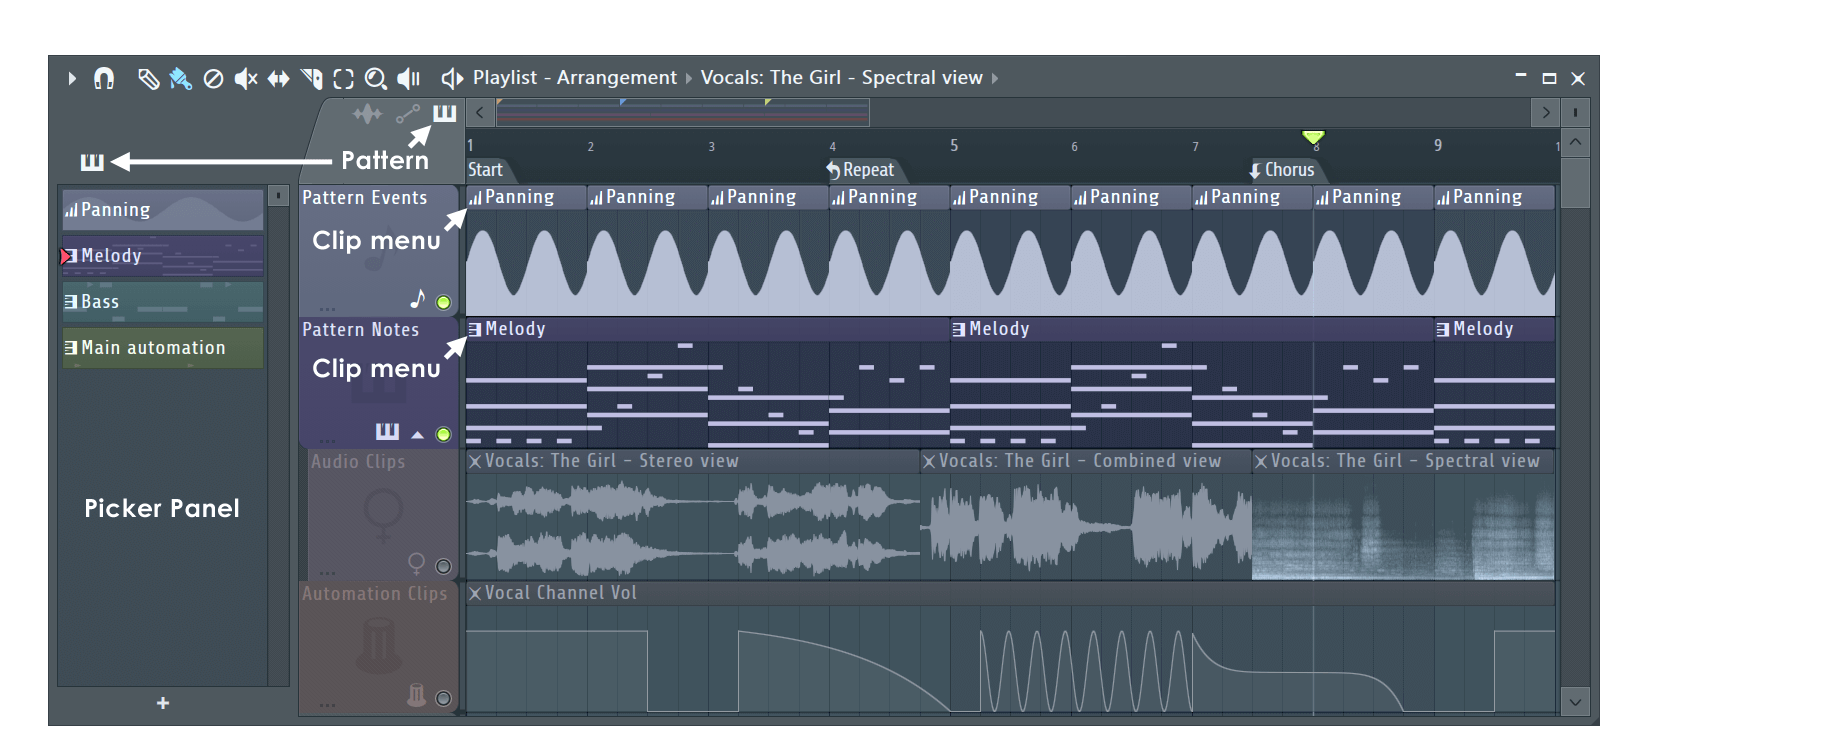Screen dimensions: 1842x729
Task: Click note icon on Pattern Events track
Action: click(x=418, y=299)
